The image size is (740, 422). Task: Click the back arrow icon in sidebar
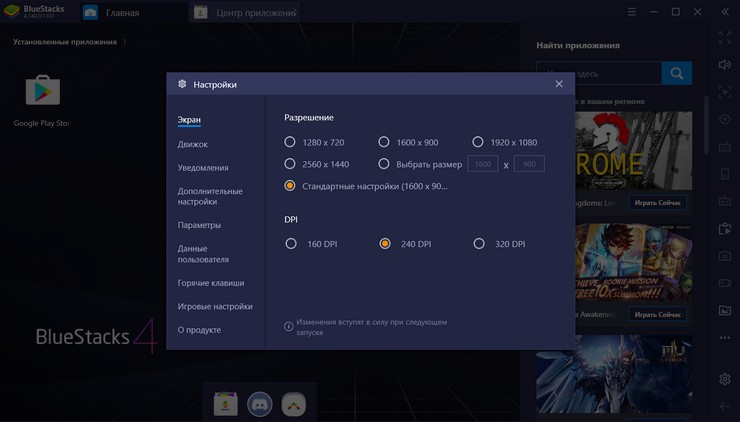[725, 407]
